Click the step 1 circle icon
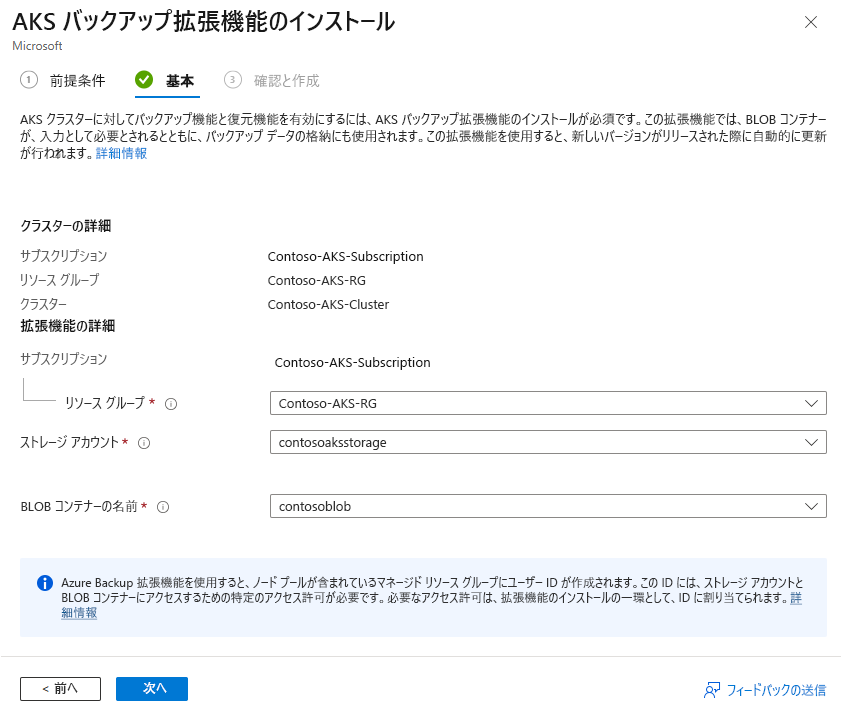This screenshot has width=841, height=709. (x=29, y=80)
